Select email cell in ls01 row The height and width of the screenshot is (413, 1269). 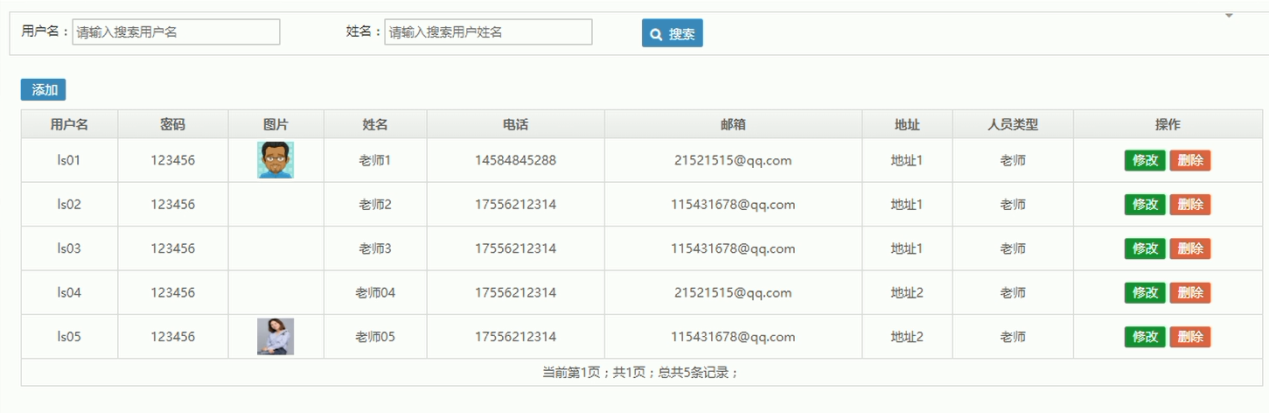733,160
